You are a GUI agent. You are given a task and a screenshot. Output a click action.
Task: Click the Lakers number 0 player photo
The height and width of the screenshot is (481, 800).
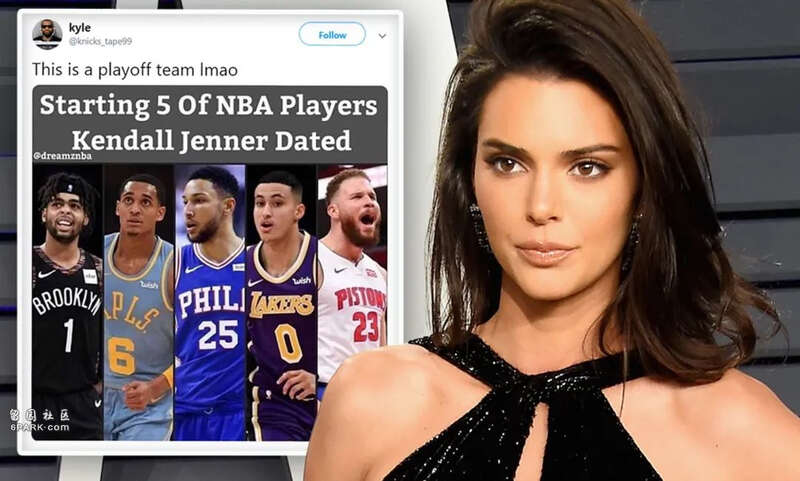click(282, 302)
